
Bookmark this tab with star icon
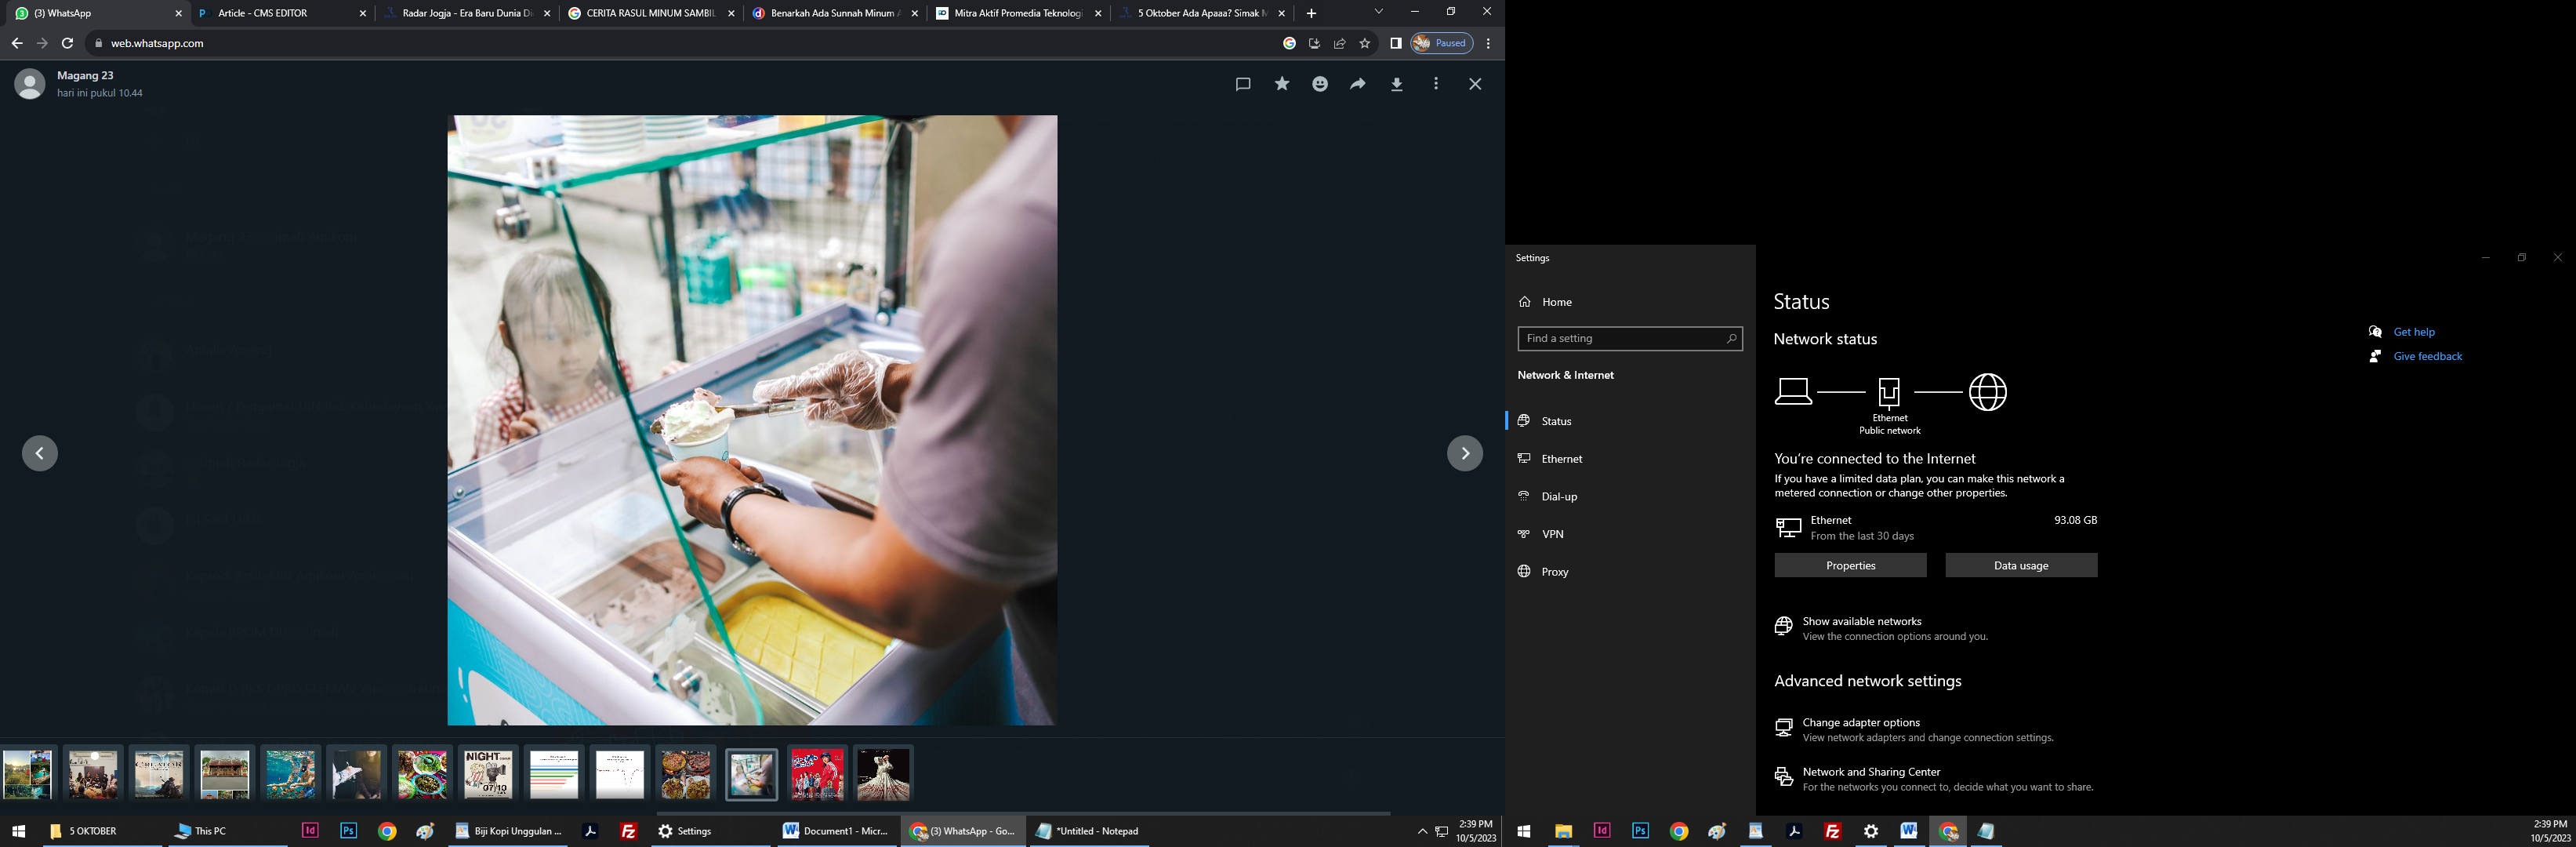(1365, 43)
